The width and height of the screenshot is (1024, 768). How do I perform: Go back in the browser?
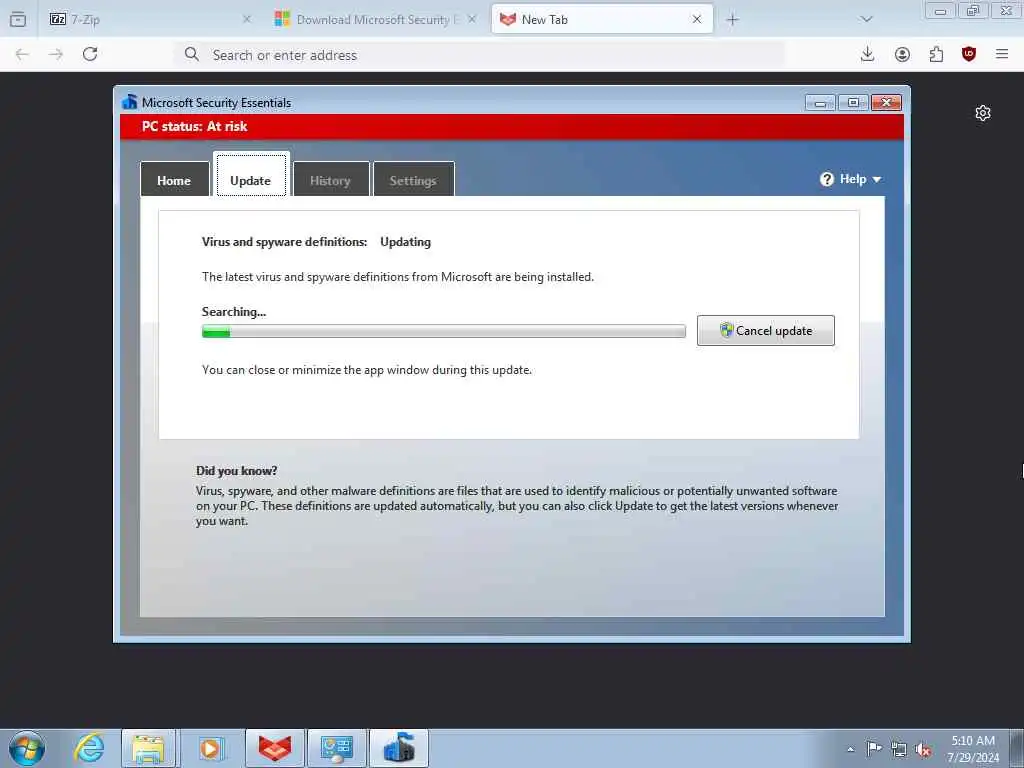click(22, 55)
